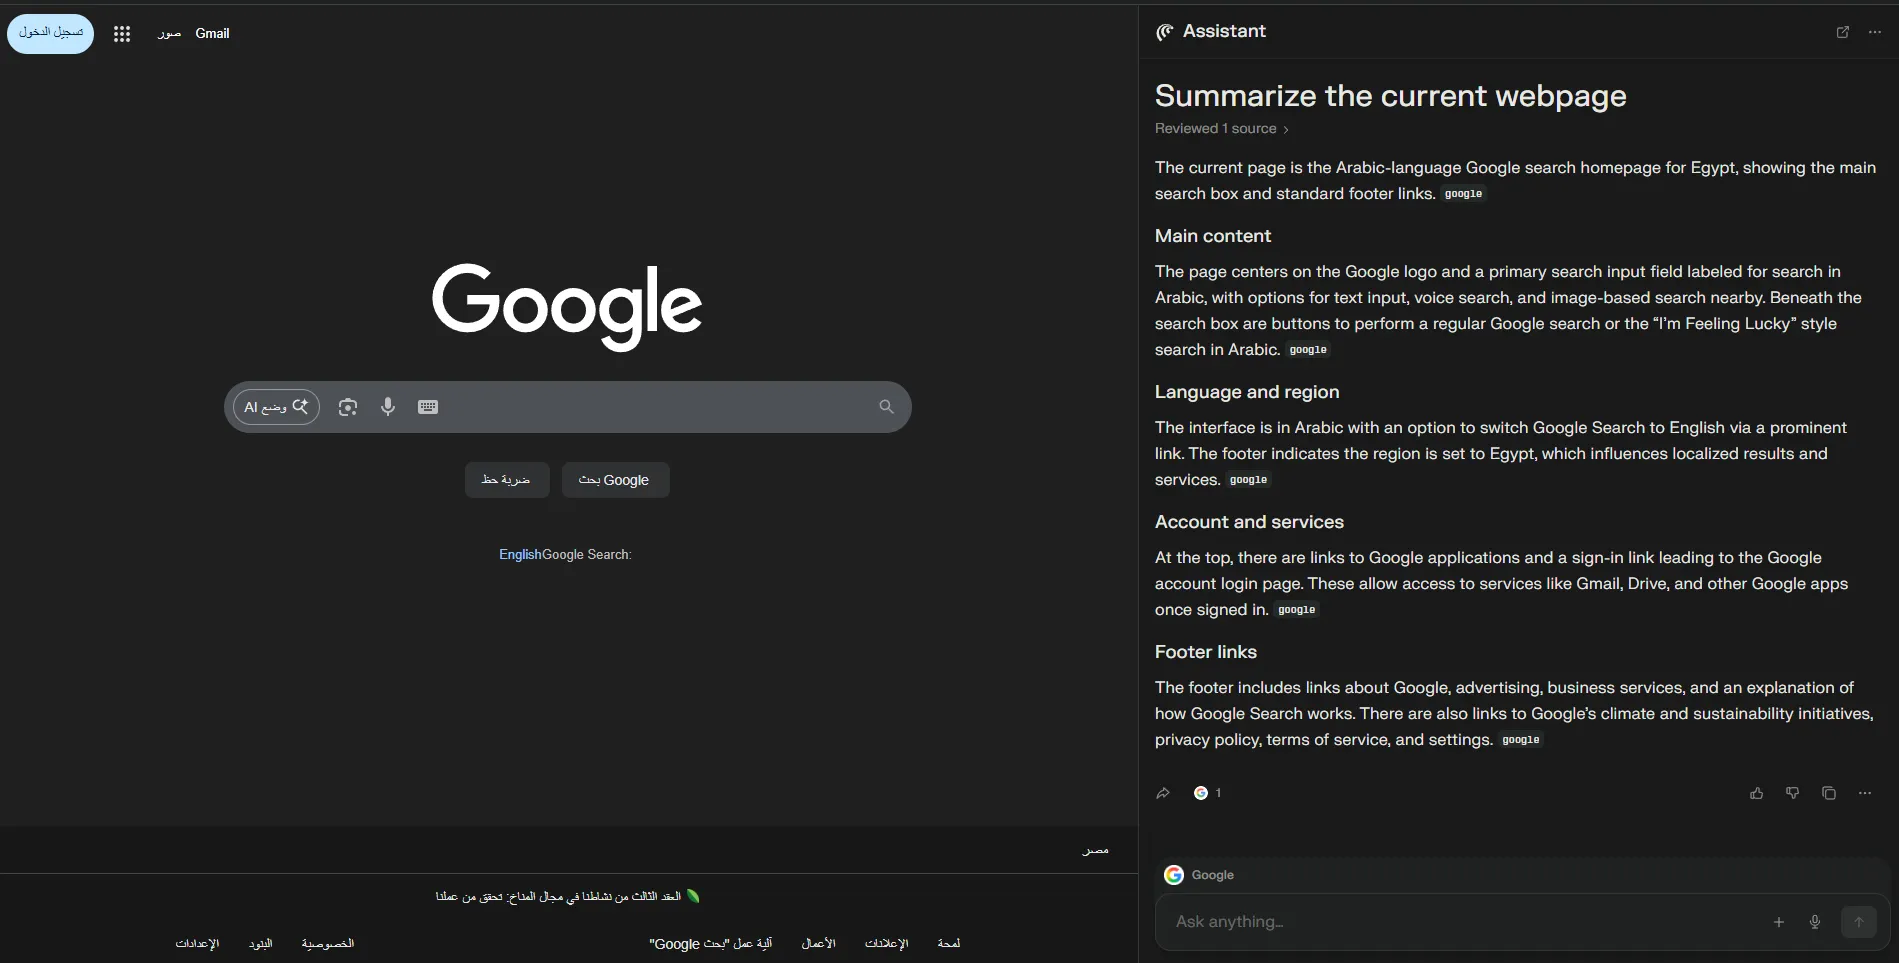Give a thumbs up to the summary

[1757, 793]
